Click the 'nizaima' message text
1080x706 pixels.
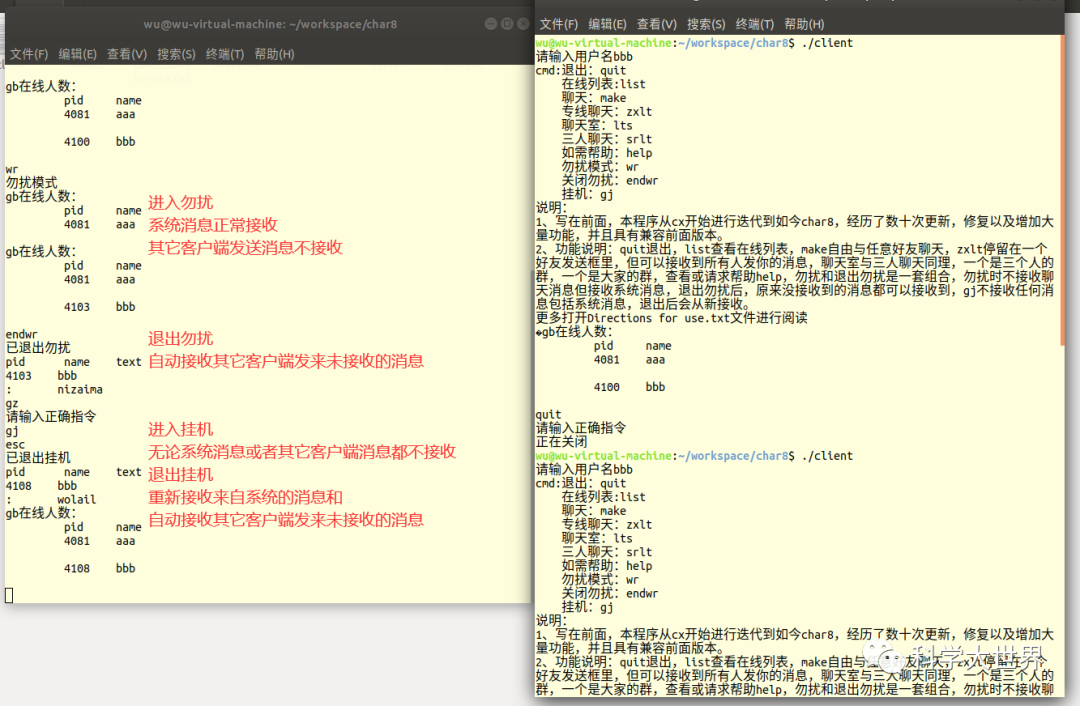pyautogui.click(x=80, y=389)
